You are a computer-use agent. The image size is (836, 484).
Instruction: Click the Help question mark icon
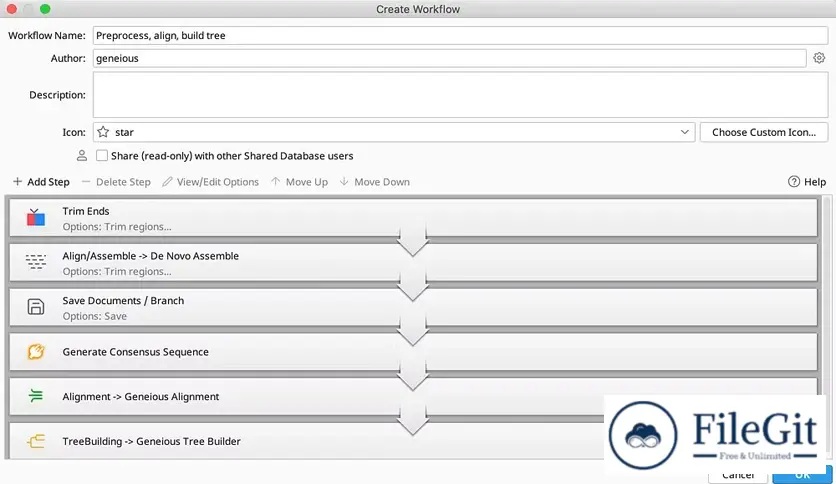pyautogui.click(x=793, y=182)
